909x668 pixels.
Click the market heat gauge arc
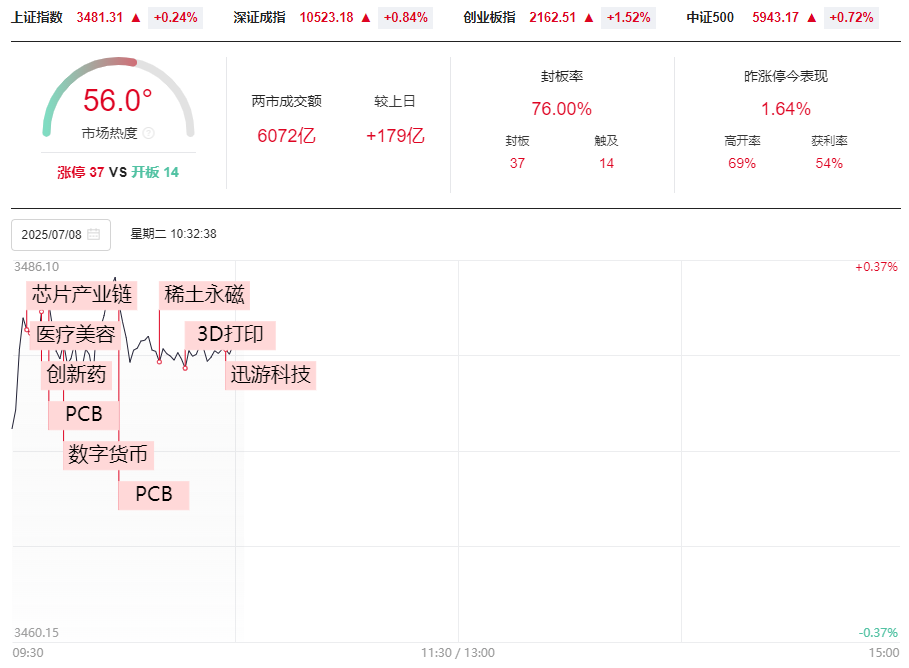pyautogui.click(x=118, y=96)
